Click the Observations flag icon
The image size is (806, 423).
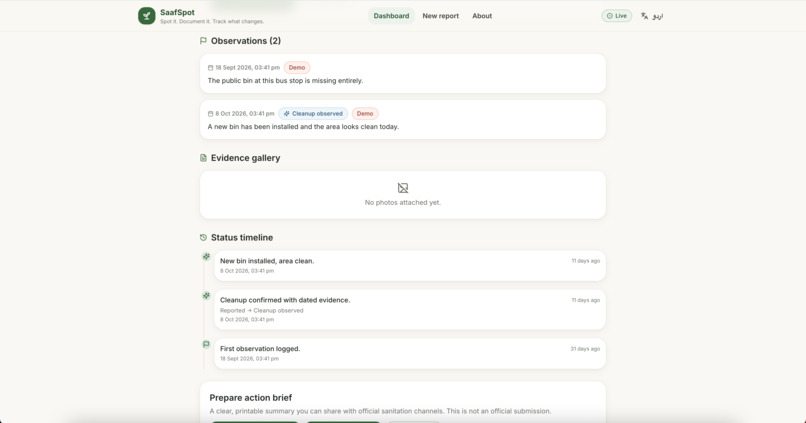pos(203,41)
